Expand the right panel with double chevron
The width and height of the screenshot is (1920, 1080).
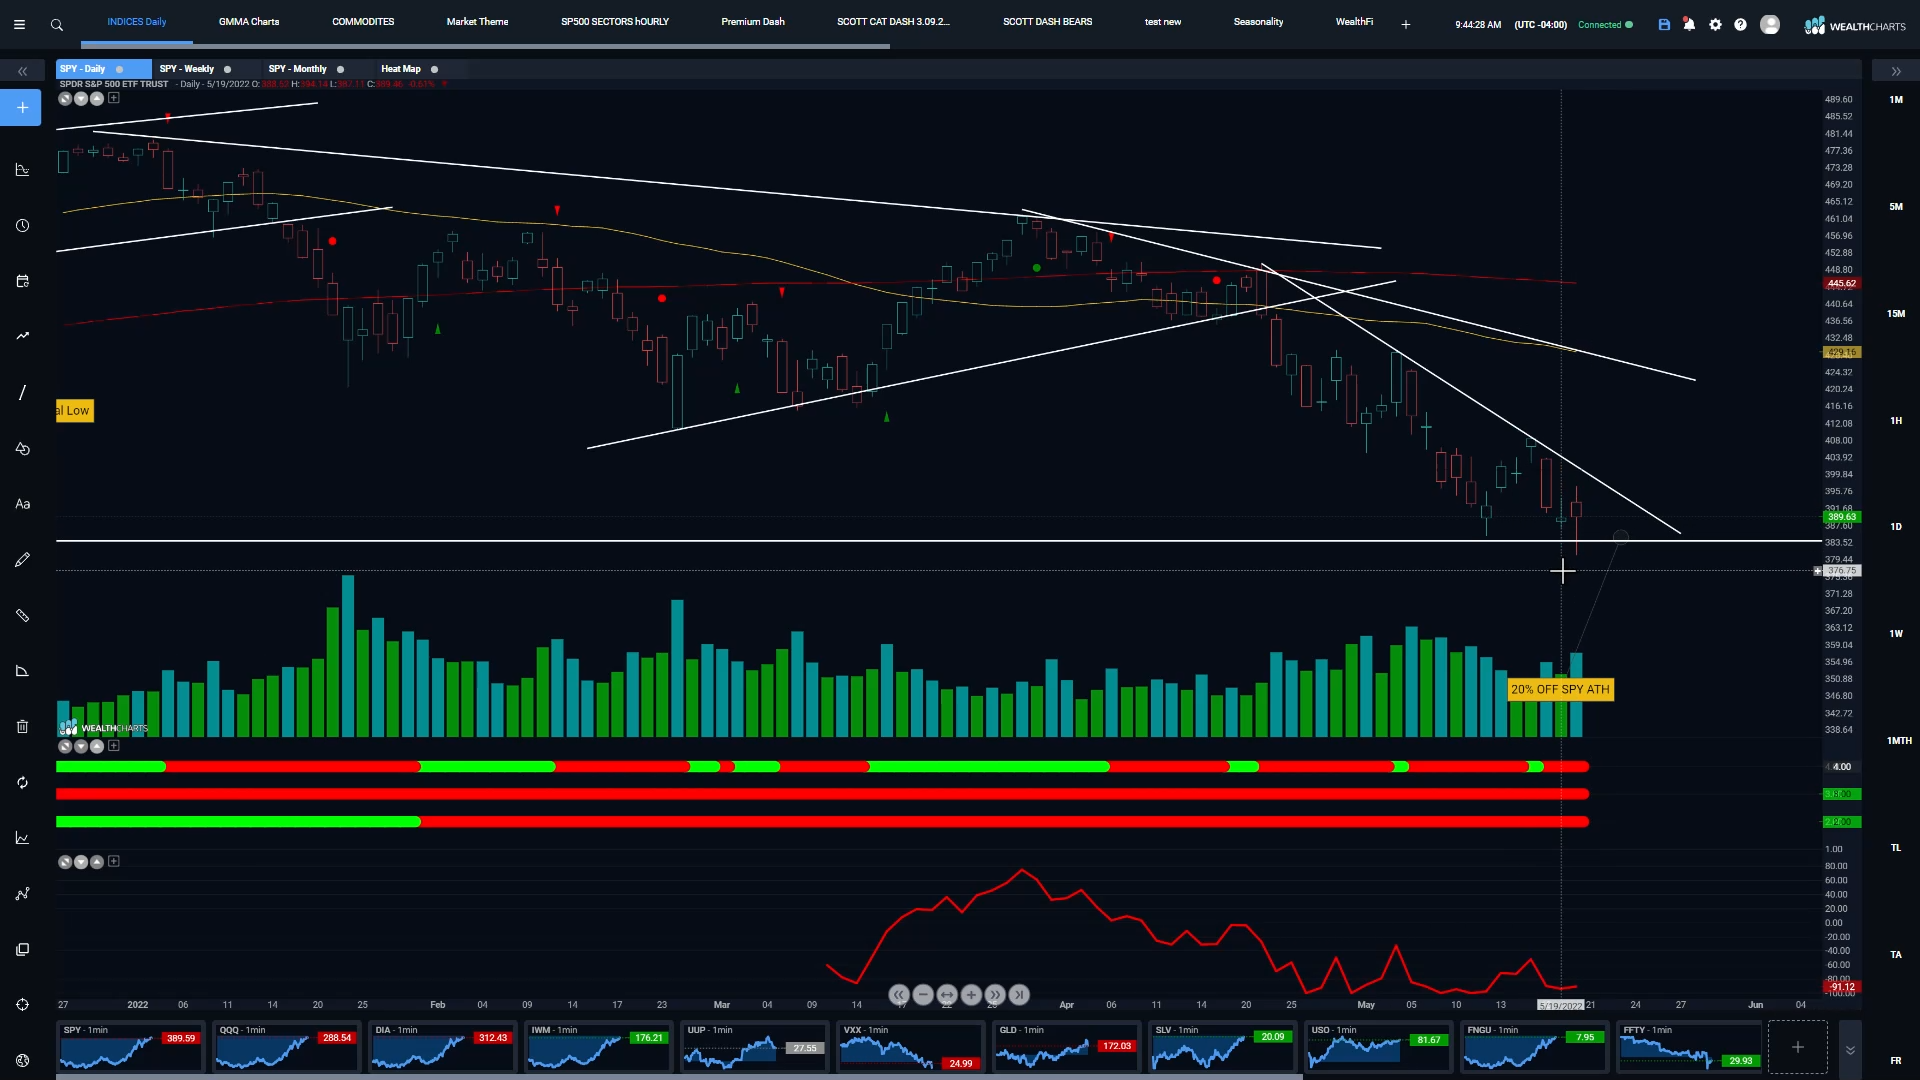[x=1895, y=71]
